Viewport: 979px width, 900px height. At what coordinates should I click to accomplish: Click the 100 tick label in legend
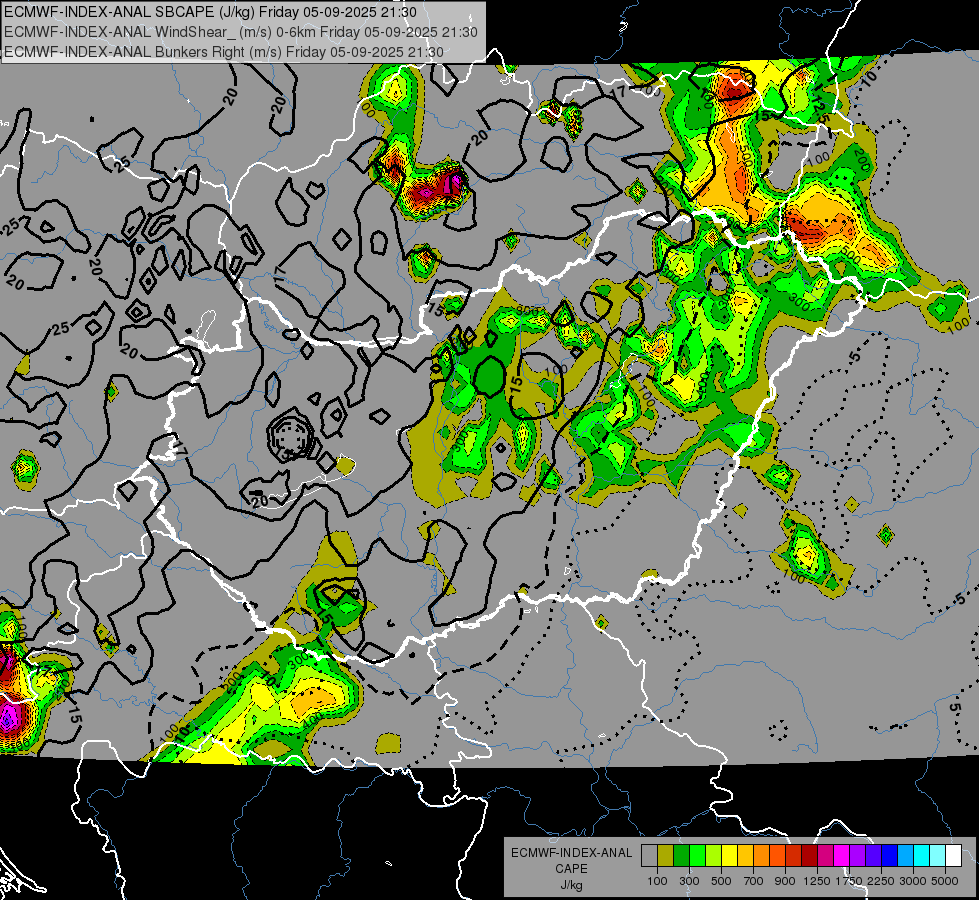point(657,881)
